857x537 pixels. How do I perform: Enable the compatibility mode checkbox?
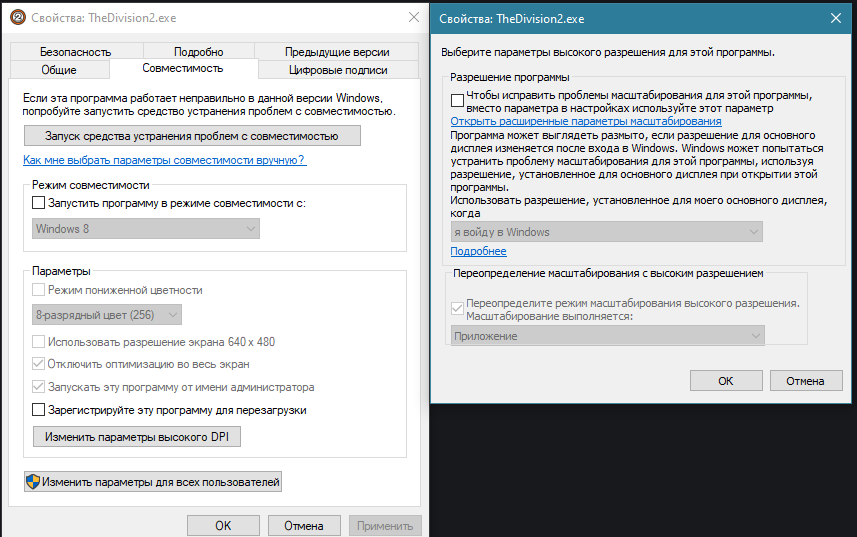39,203
